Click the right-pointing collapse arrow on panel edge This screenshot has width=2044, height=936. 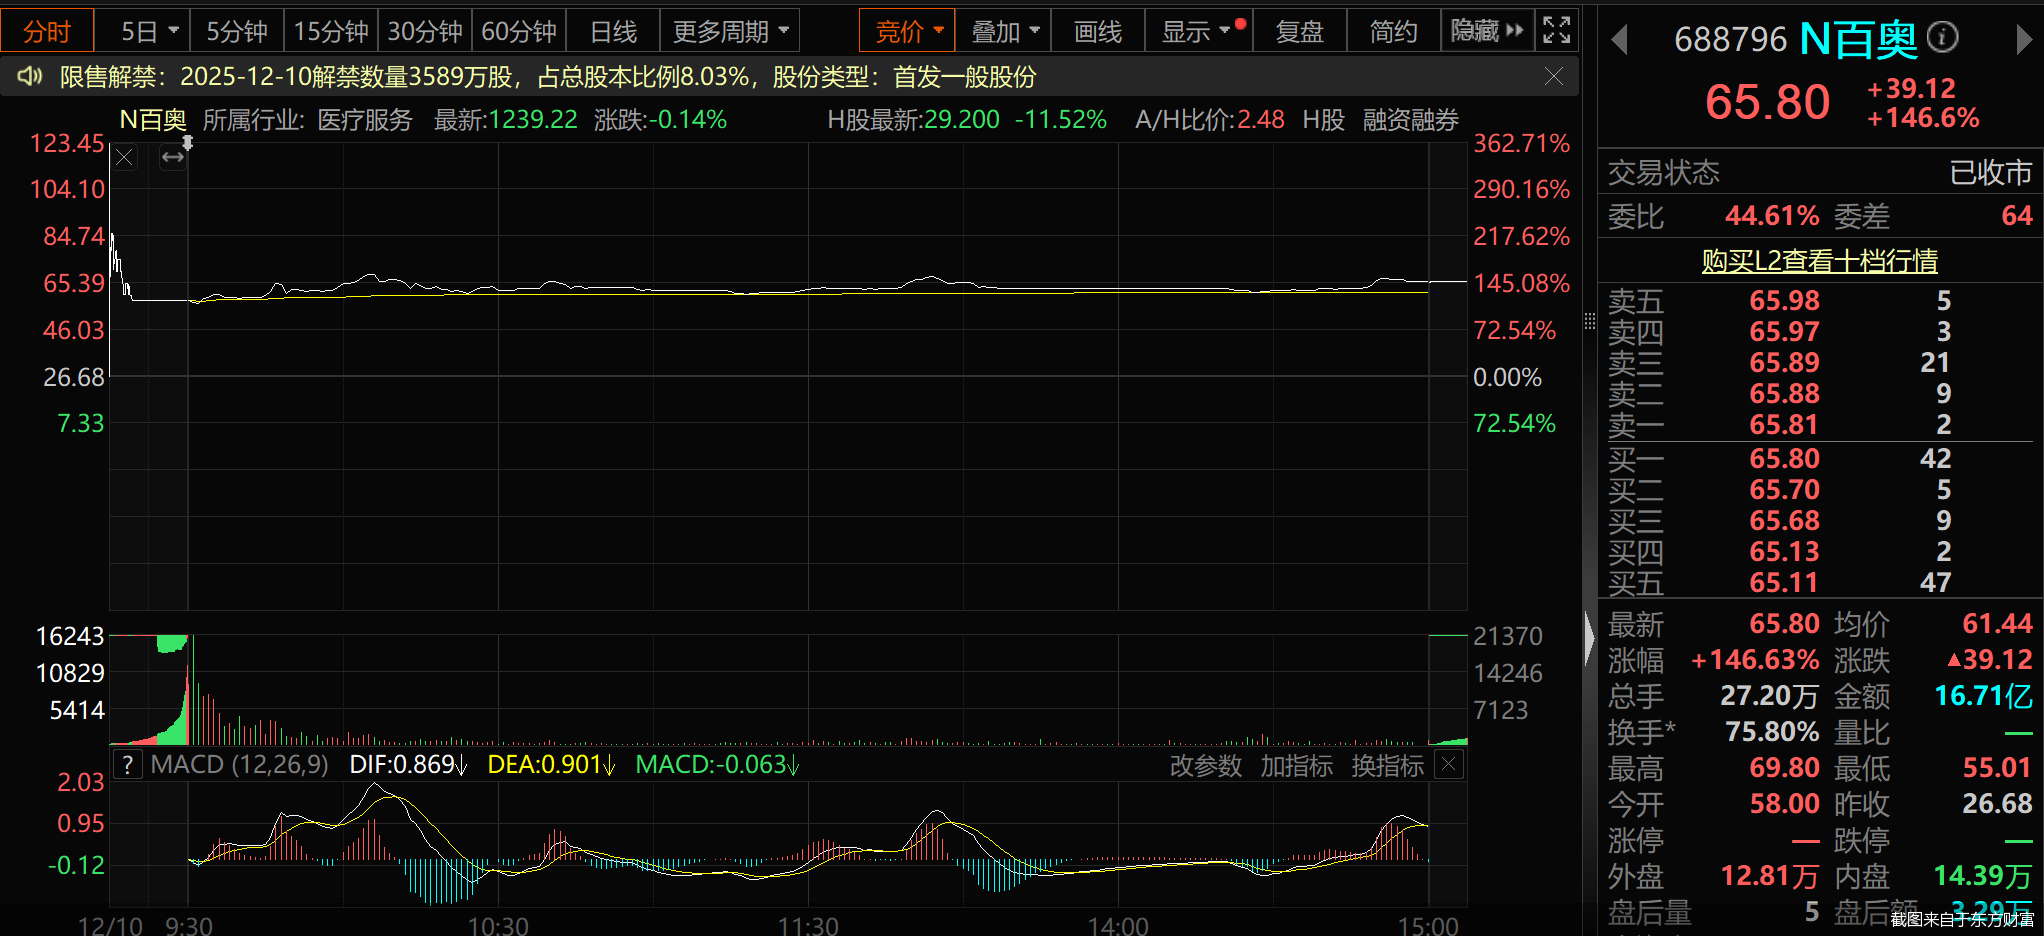tap(1588, 640)
